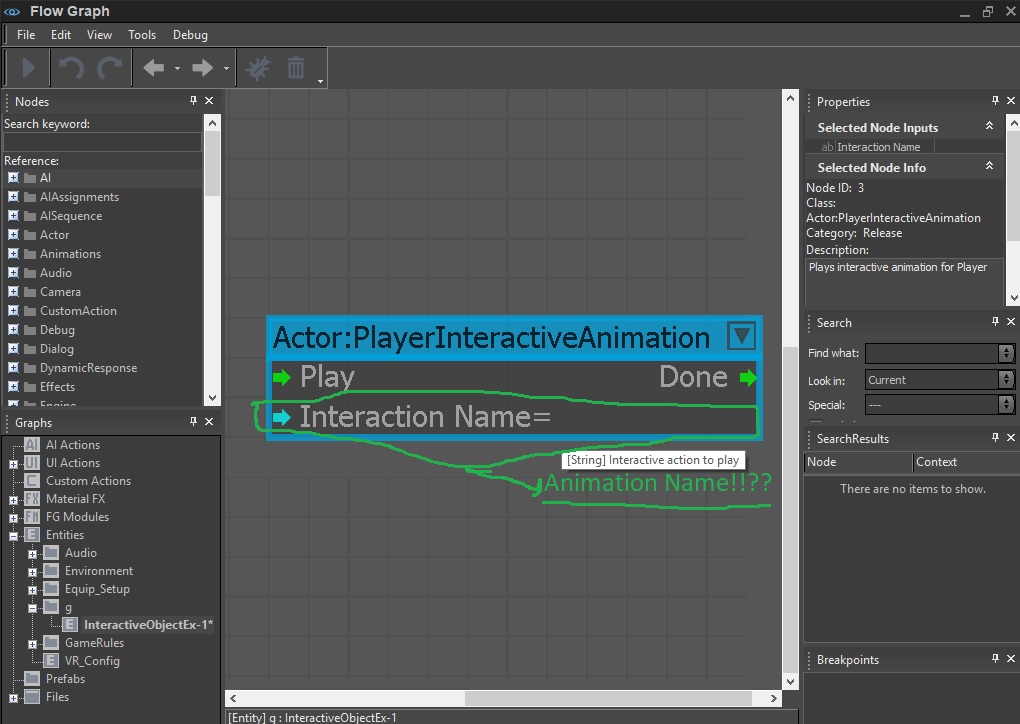Pin the SearchResults panel
Screen dimensions: 1020x724
[x=995, y=437]
